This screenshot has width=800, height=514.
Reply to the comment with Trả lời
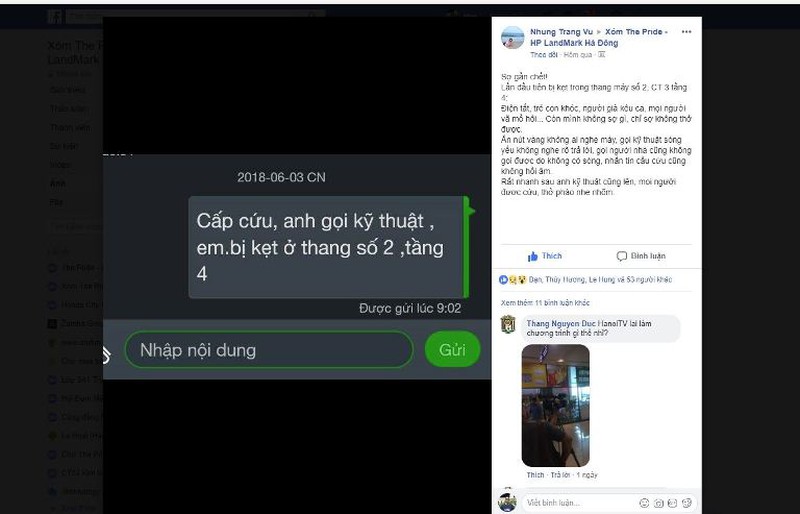point(560,475)
